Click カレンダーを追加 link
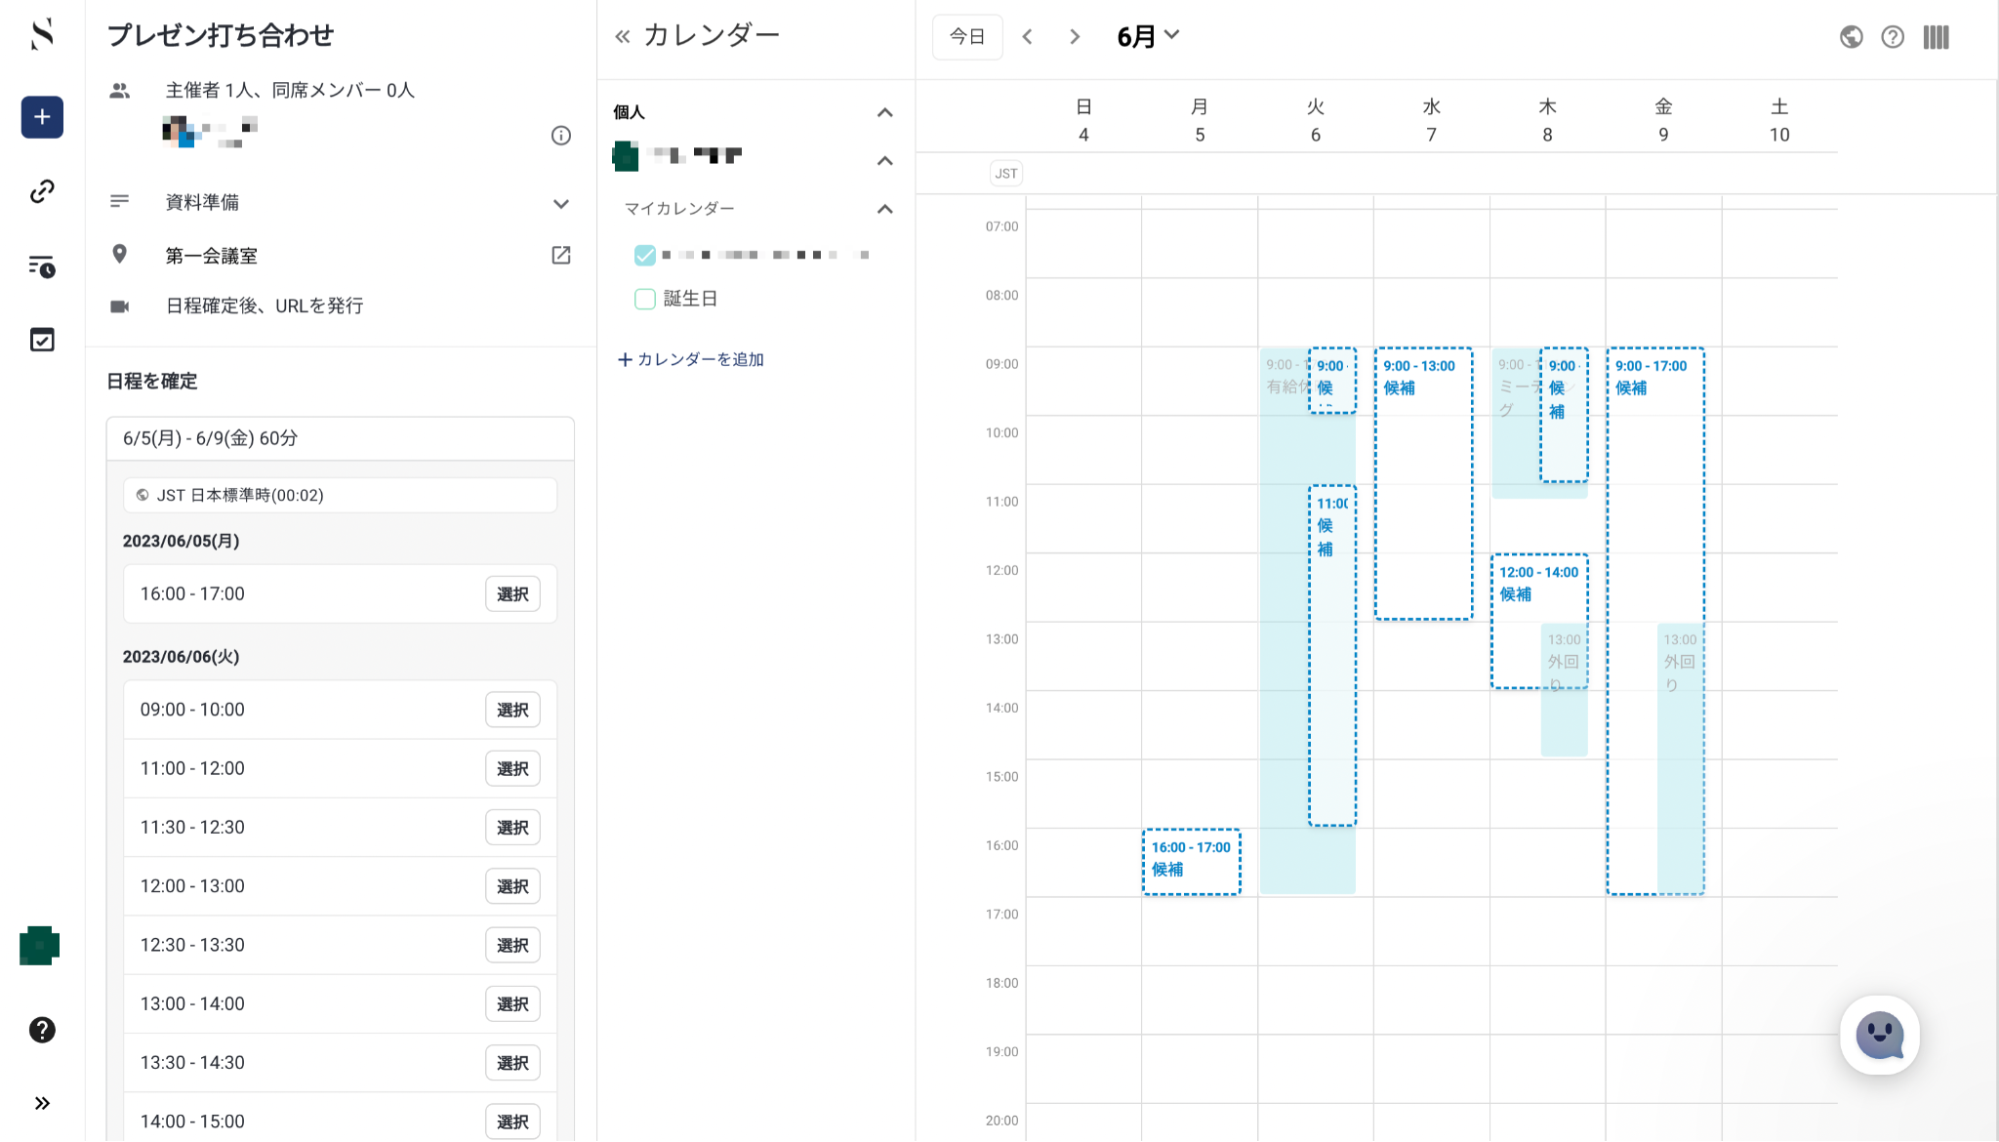Image resolution: width=1999 pixels, height=1142 pixels. click(x=691, y=359)
